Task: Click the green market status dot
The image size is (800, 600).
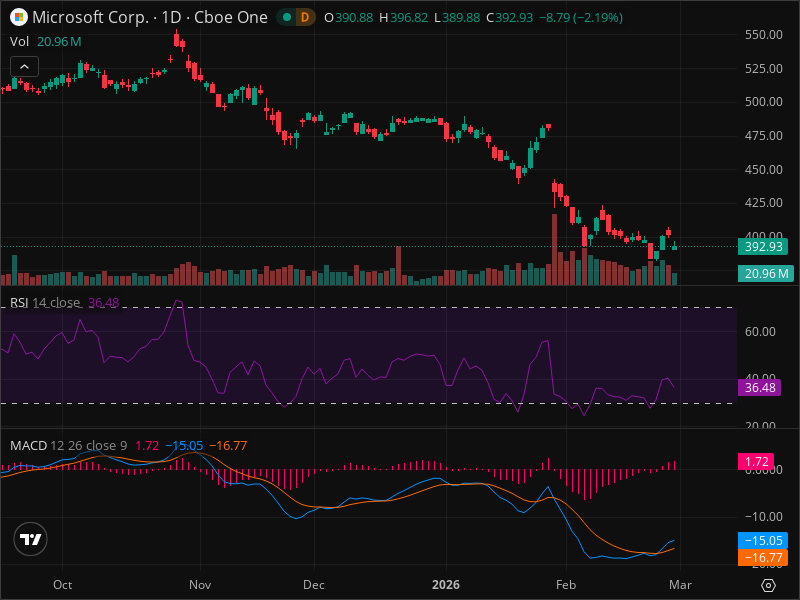Action: pyautogui.click(x=287, y=17)
